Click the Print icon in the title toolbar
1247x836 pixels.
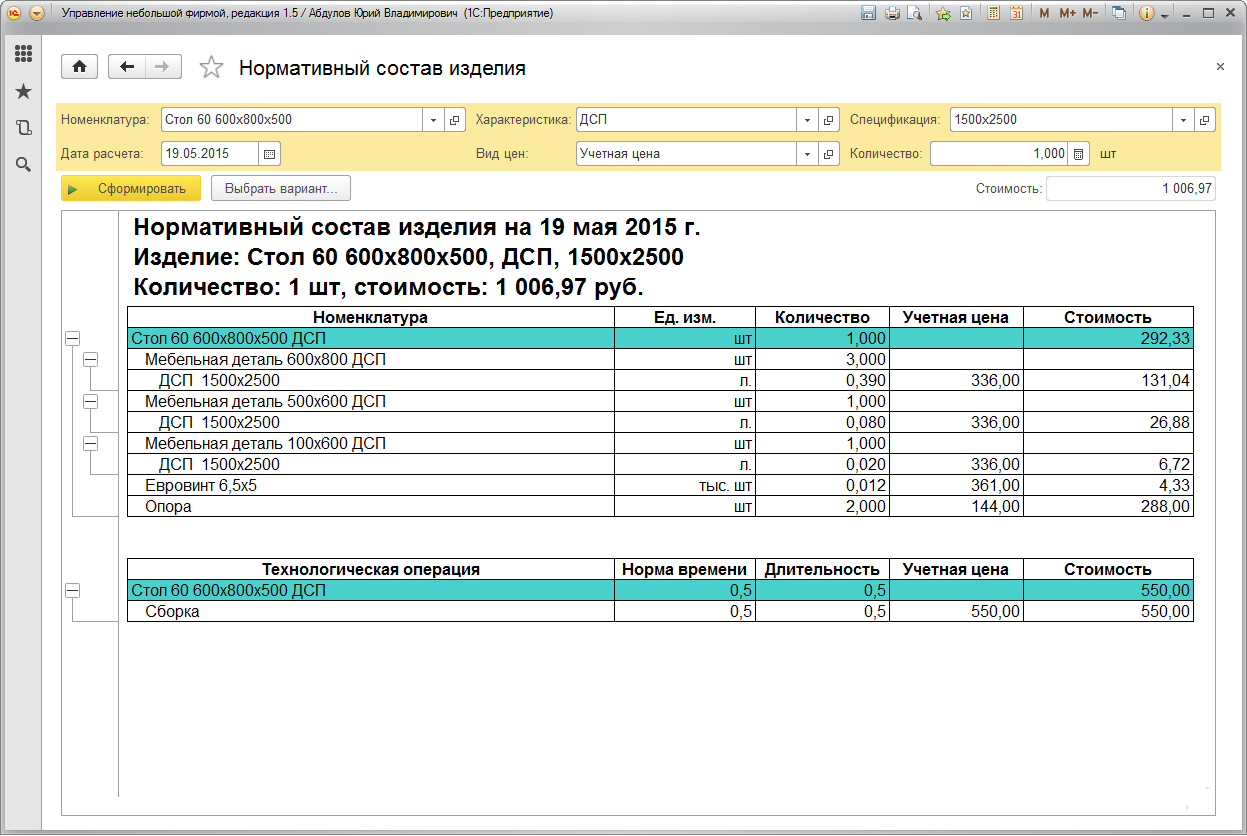(891, 14)
